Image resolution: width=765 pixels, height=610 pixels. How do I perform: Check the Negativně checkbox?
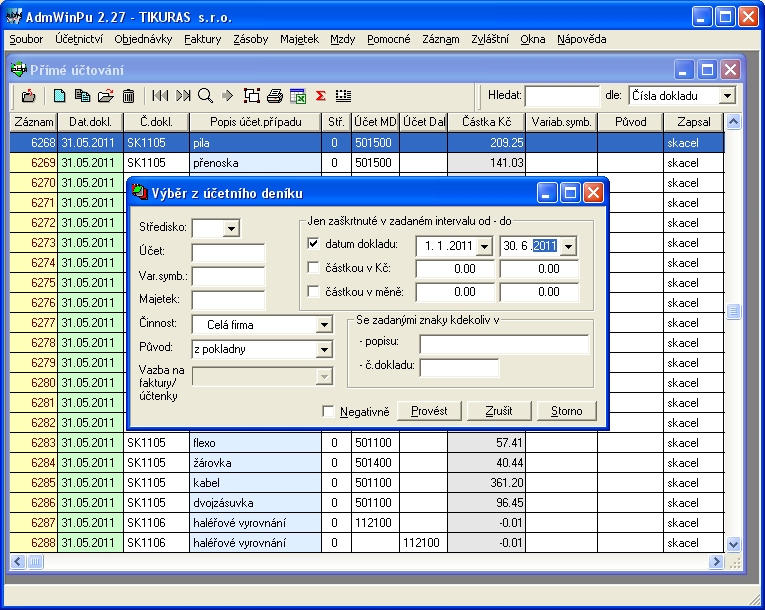[328, 411]
